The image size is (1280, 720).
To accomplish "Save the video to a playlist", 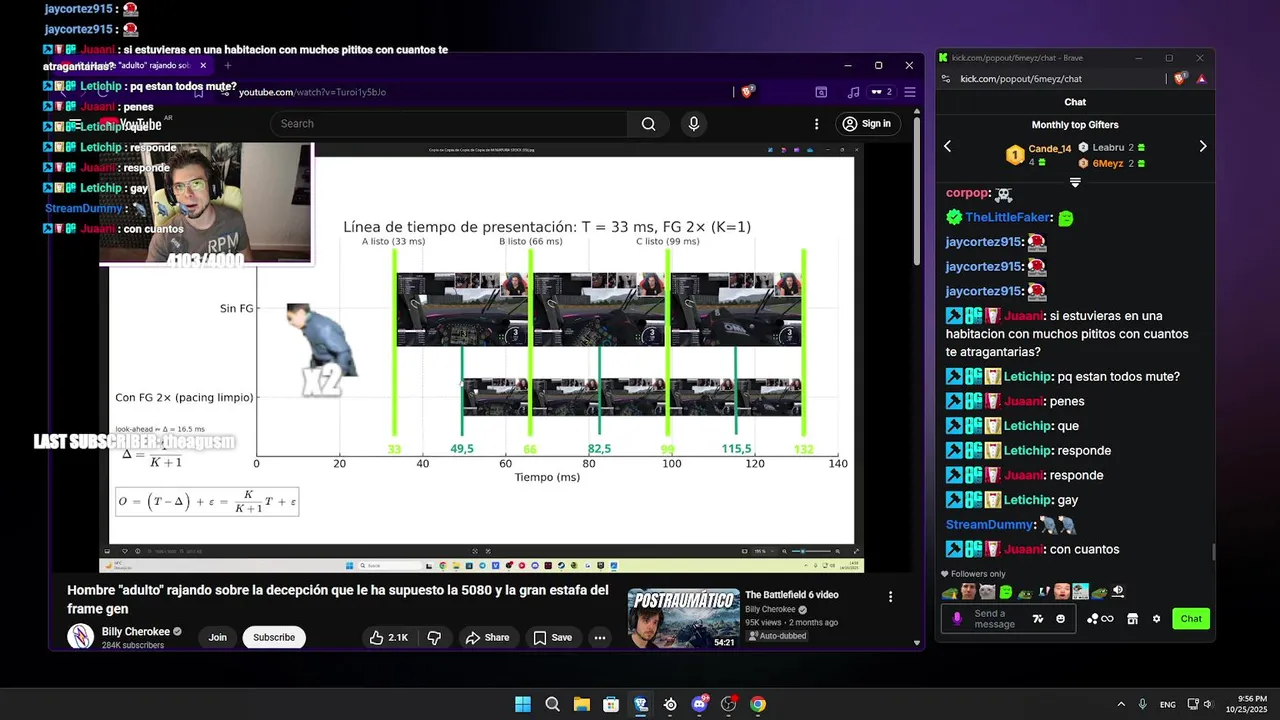I will 552,637.
